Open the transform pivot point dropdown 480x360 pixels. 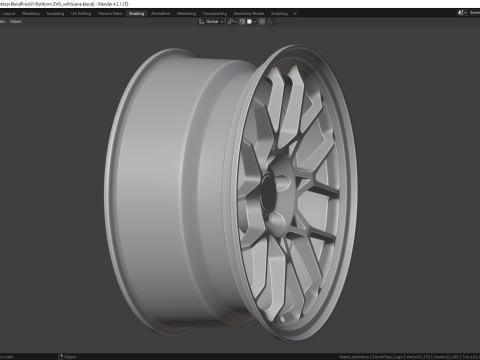point(232,22)
